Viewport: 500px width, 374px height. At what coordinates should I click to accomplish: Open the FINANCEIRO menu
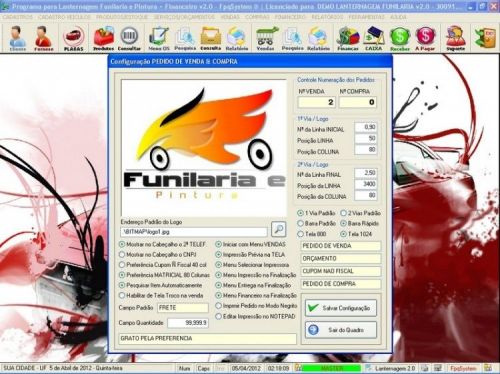pos(290,17)
